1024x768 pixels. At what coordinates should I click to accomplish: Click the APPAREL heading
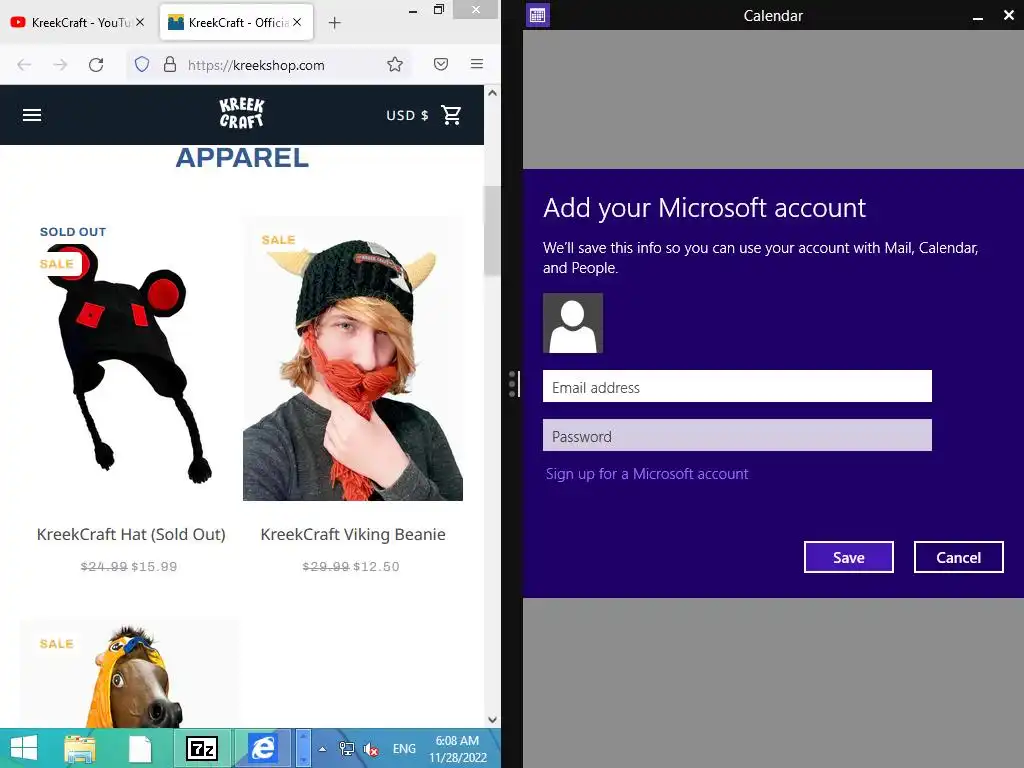(242, 158)
